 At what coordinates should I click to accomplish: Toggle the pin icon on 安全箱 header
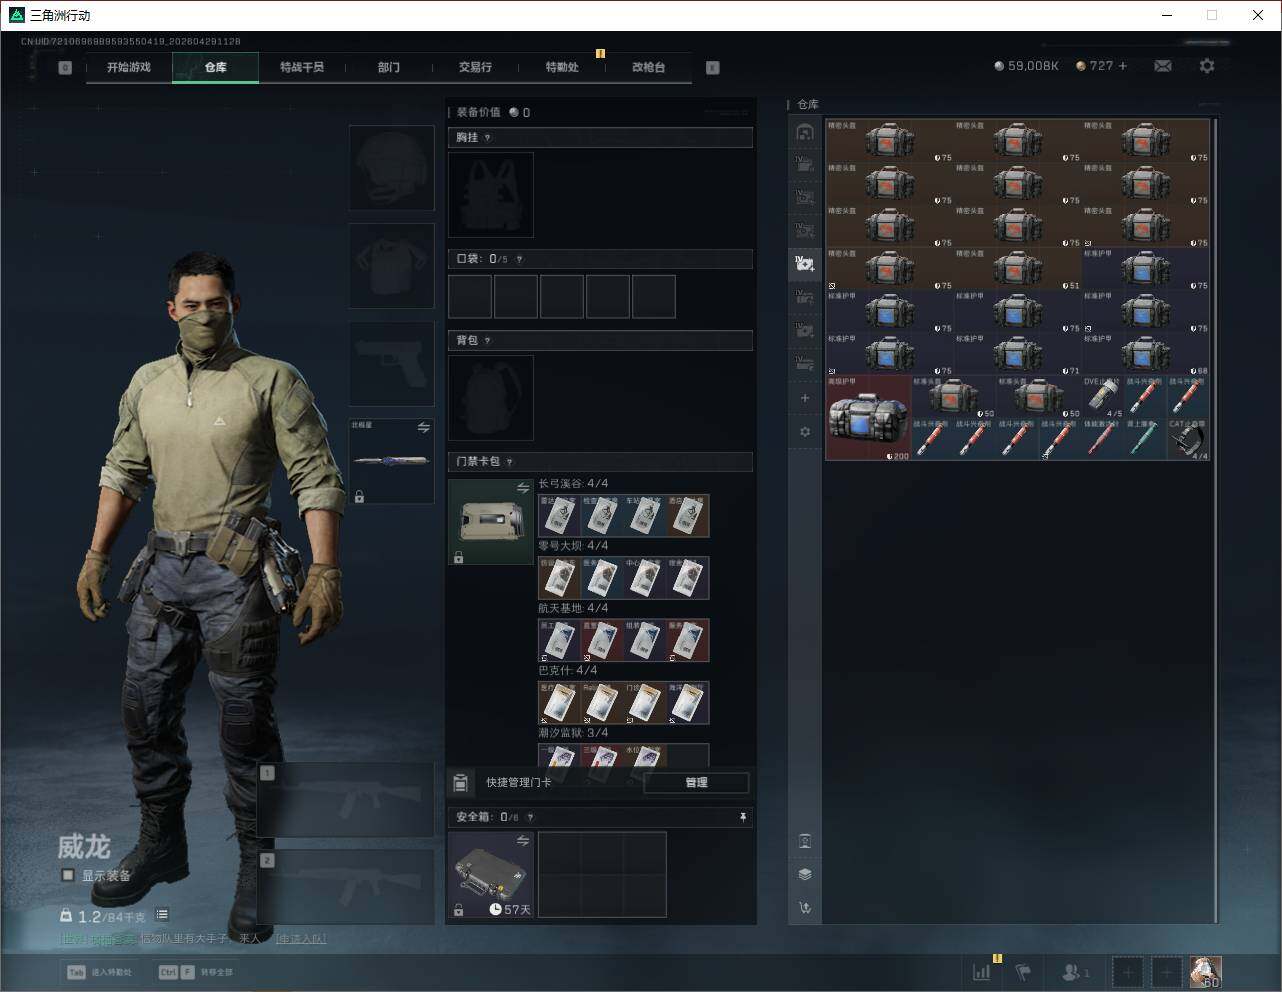click(742, 817)
